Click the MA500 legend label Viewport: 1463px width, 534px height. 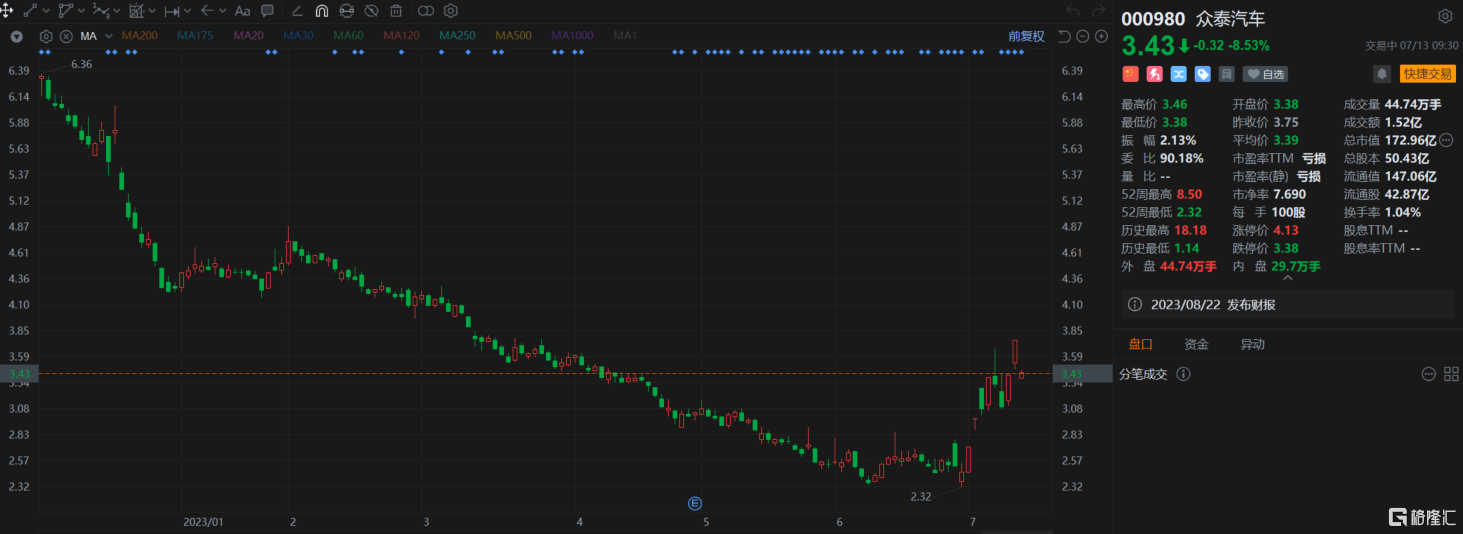tap(514, 36)
